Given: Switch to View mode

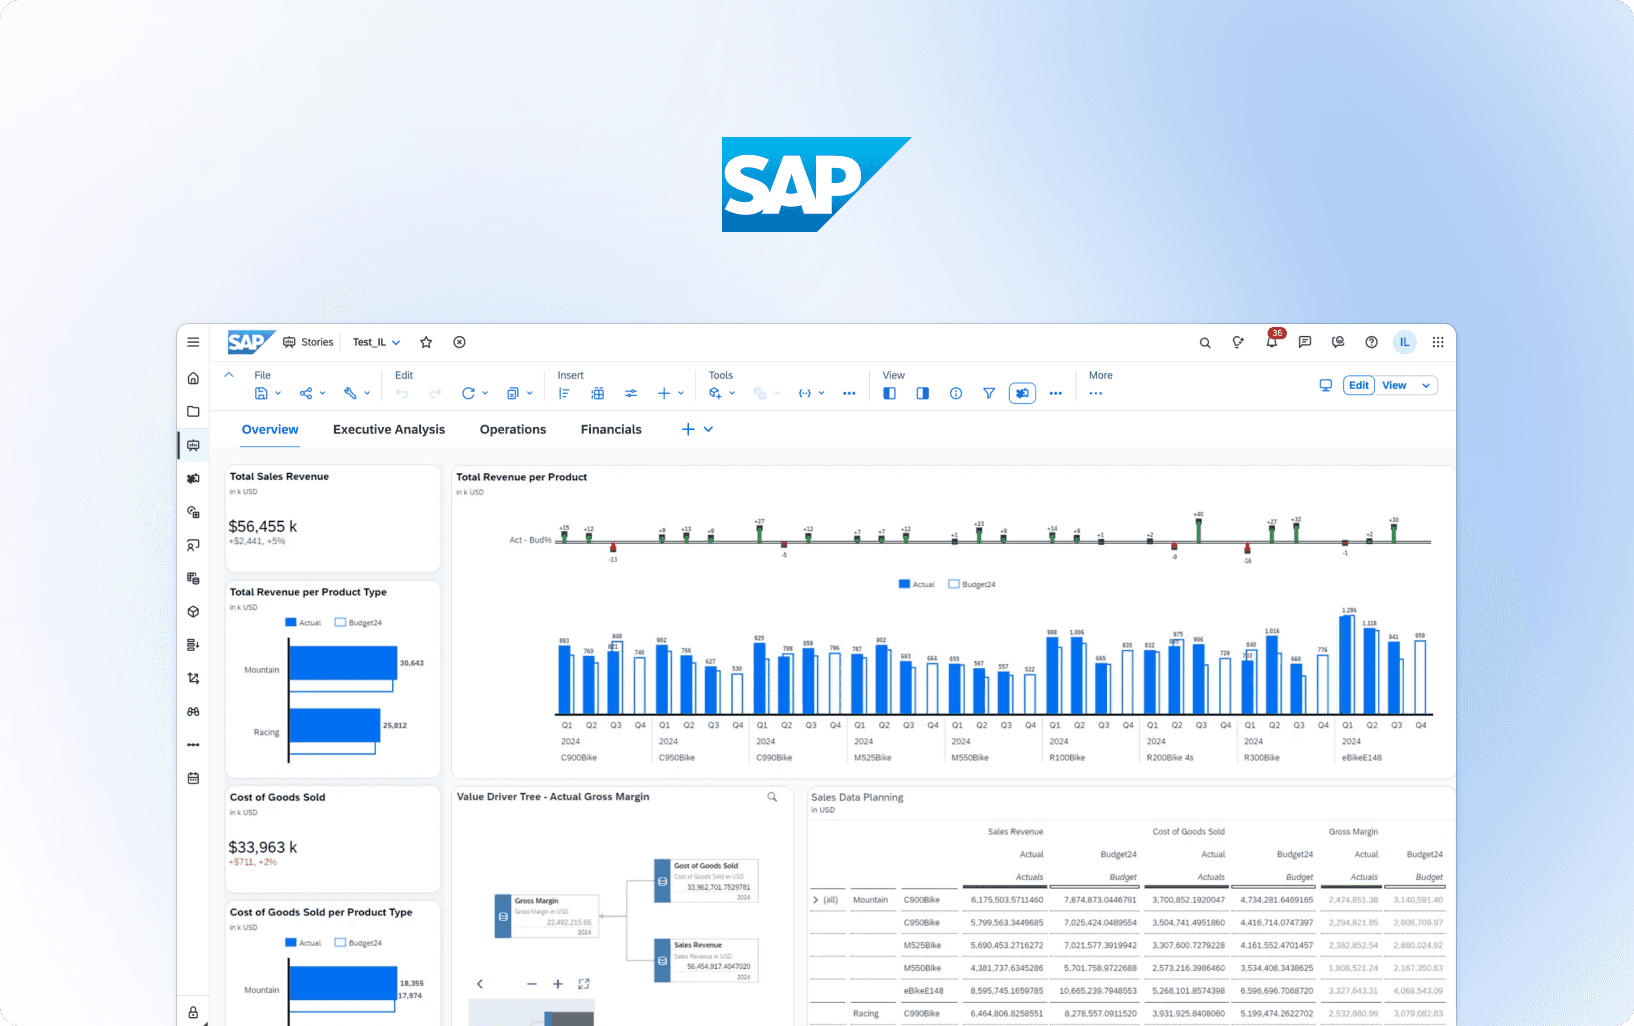Looking at the screenshot, I should [1394, 385].
